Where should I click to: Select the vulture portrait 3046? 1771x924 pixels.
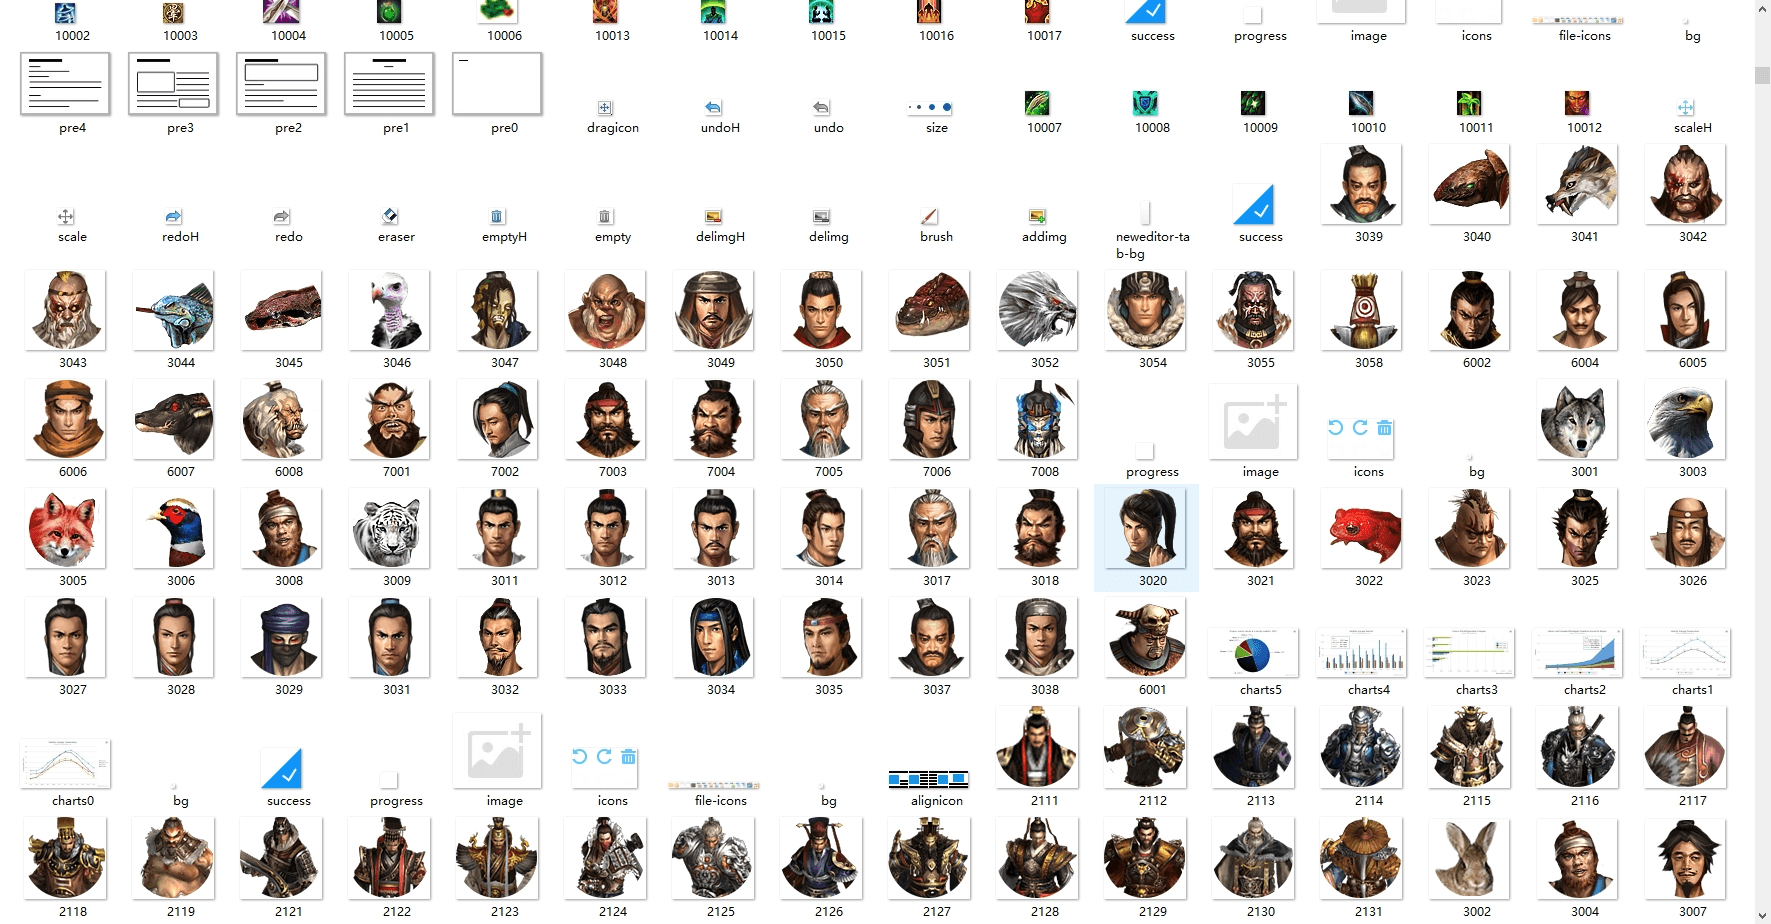pyautogui.click(x=389, y=310)
